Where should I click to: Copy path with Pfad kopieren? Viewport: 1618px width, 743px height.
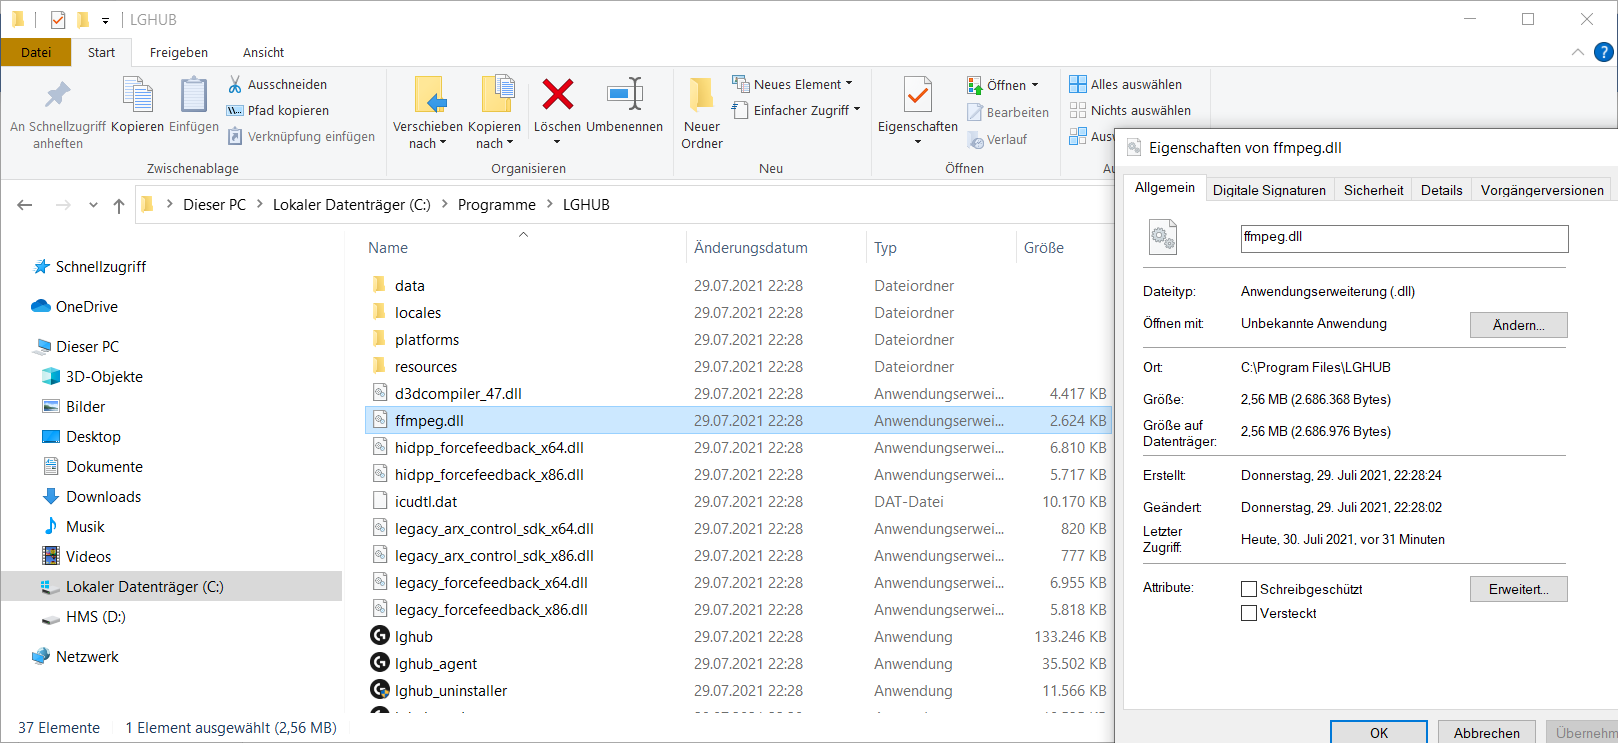[x=277, y=111]
